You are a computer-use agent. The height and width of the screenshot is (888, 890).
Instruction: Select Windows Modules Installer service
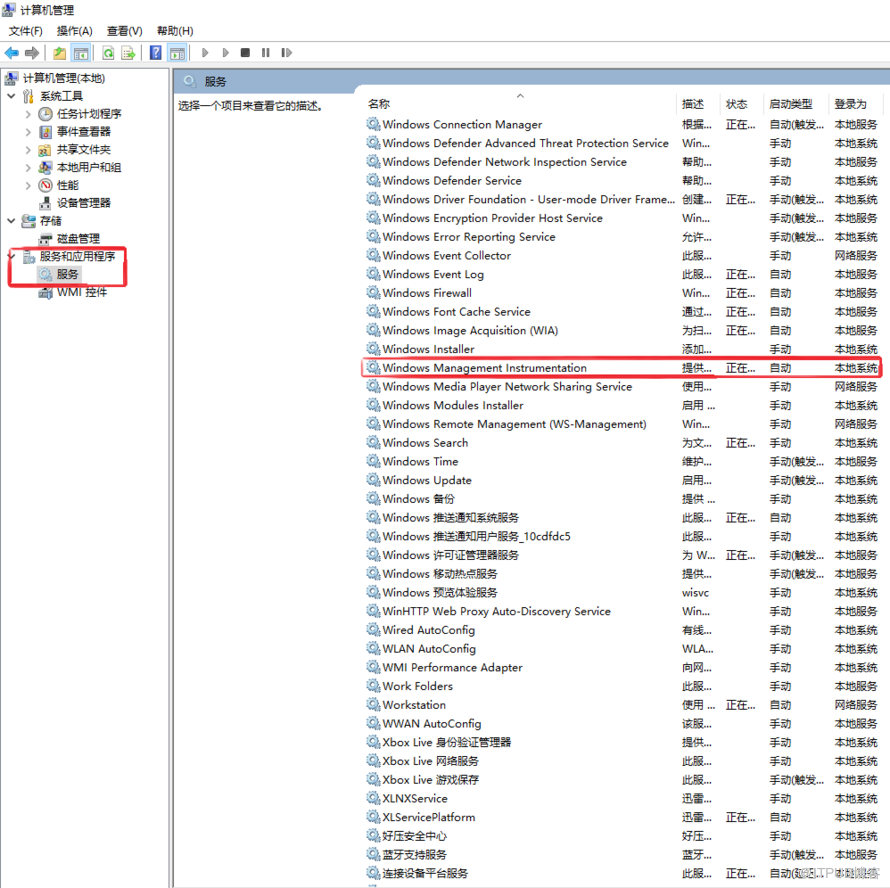[x=622, y=405]
